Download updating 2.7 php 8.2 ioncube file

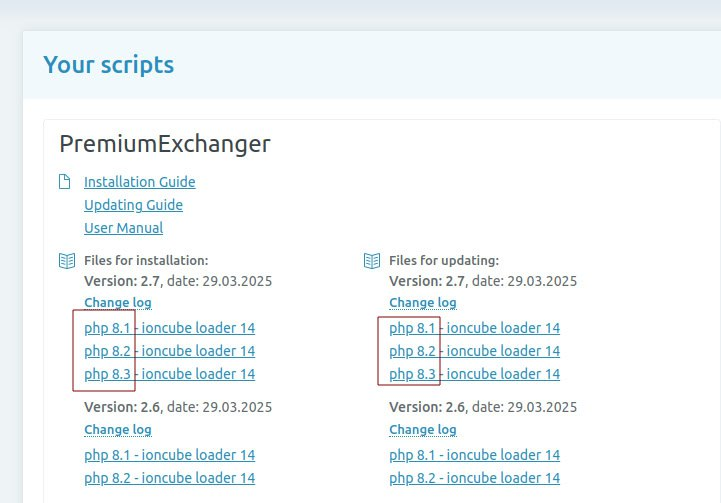coord(474,351)
